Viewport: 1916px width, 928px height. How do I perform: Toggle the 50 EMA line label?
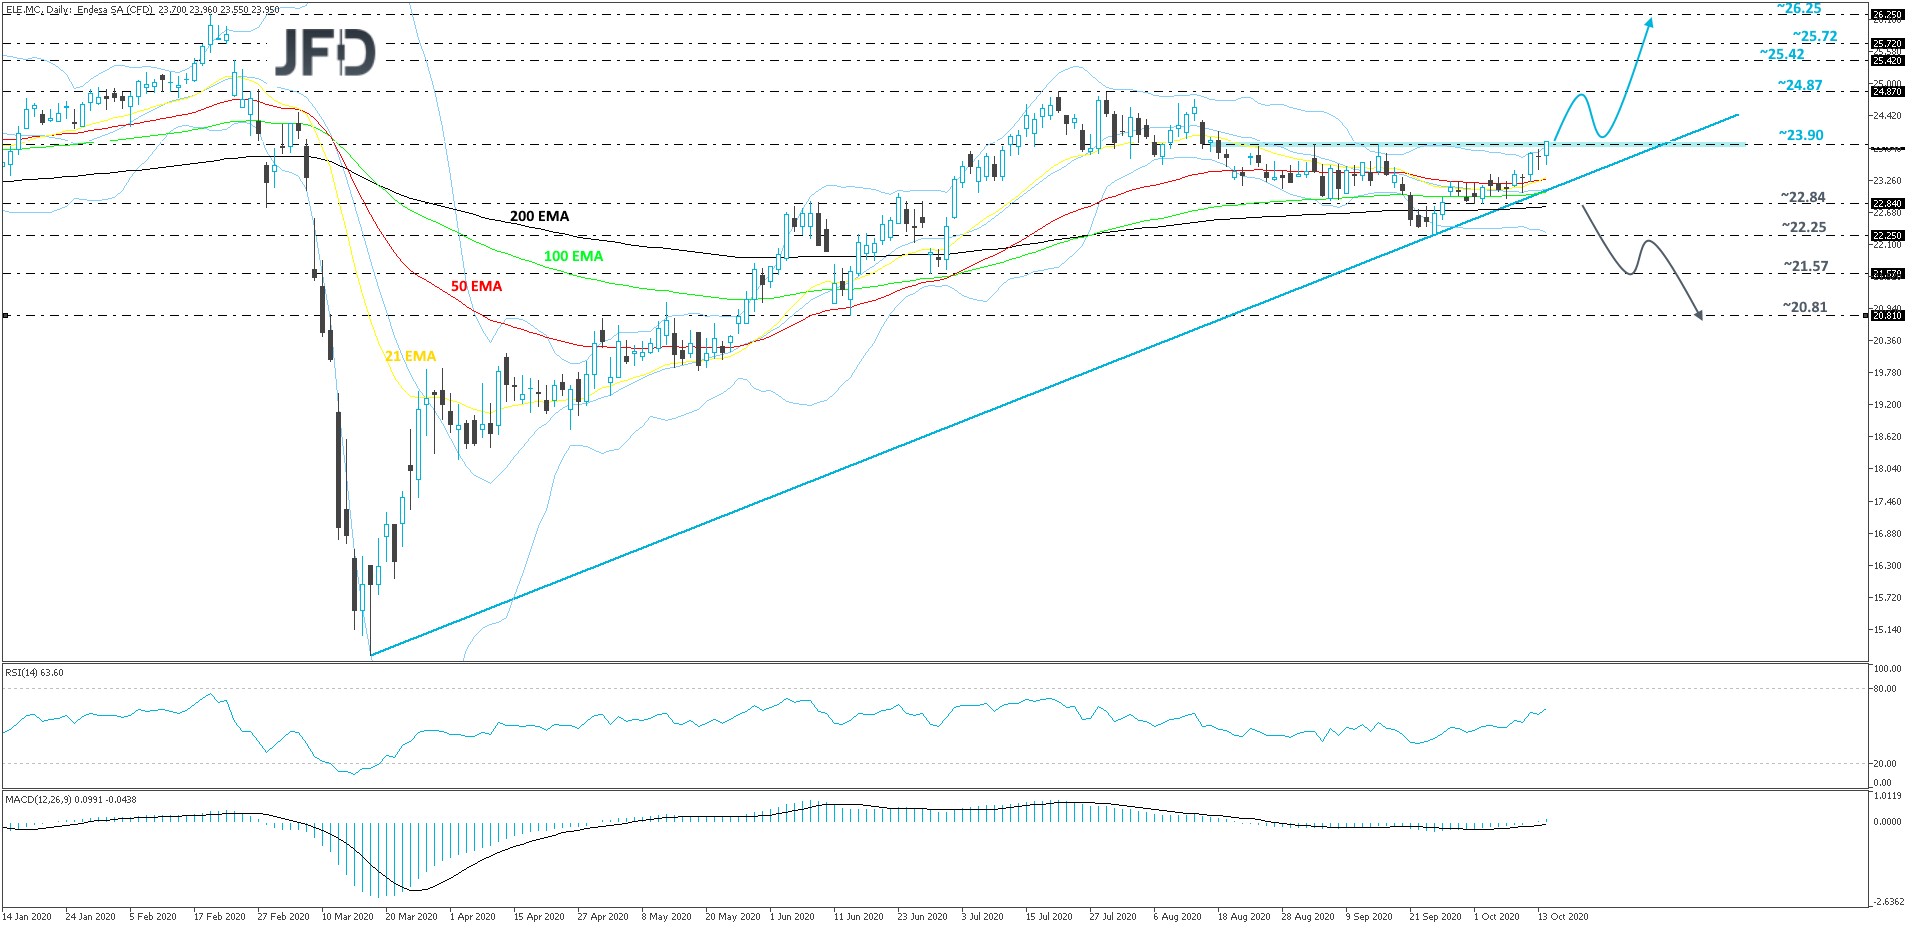475,287
